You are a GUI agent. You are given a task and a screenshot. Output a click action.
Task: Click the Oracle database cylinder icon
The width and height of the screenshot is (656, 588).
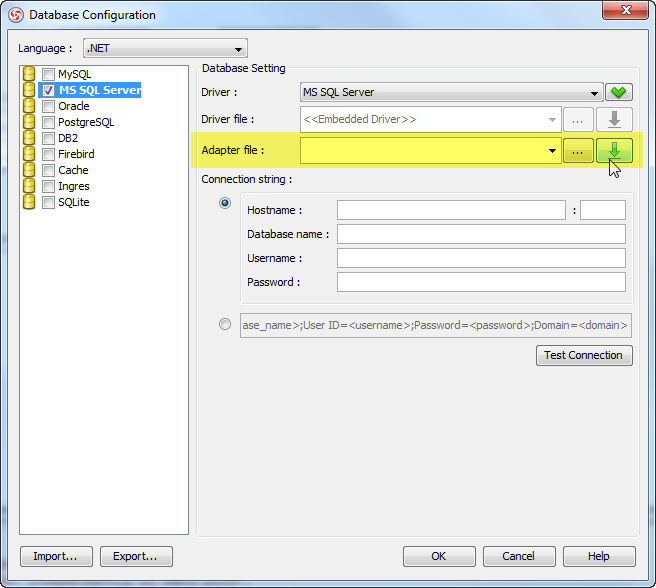click(x=29, y=105)
